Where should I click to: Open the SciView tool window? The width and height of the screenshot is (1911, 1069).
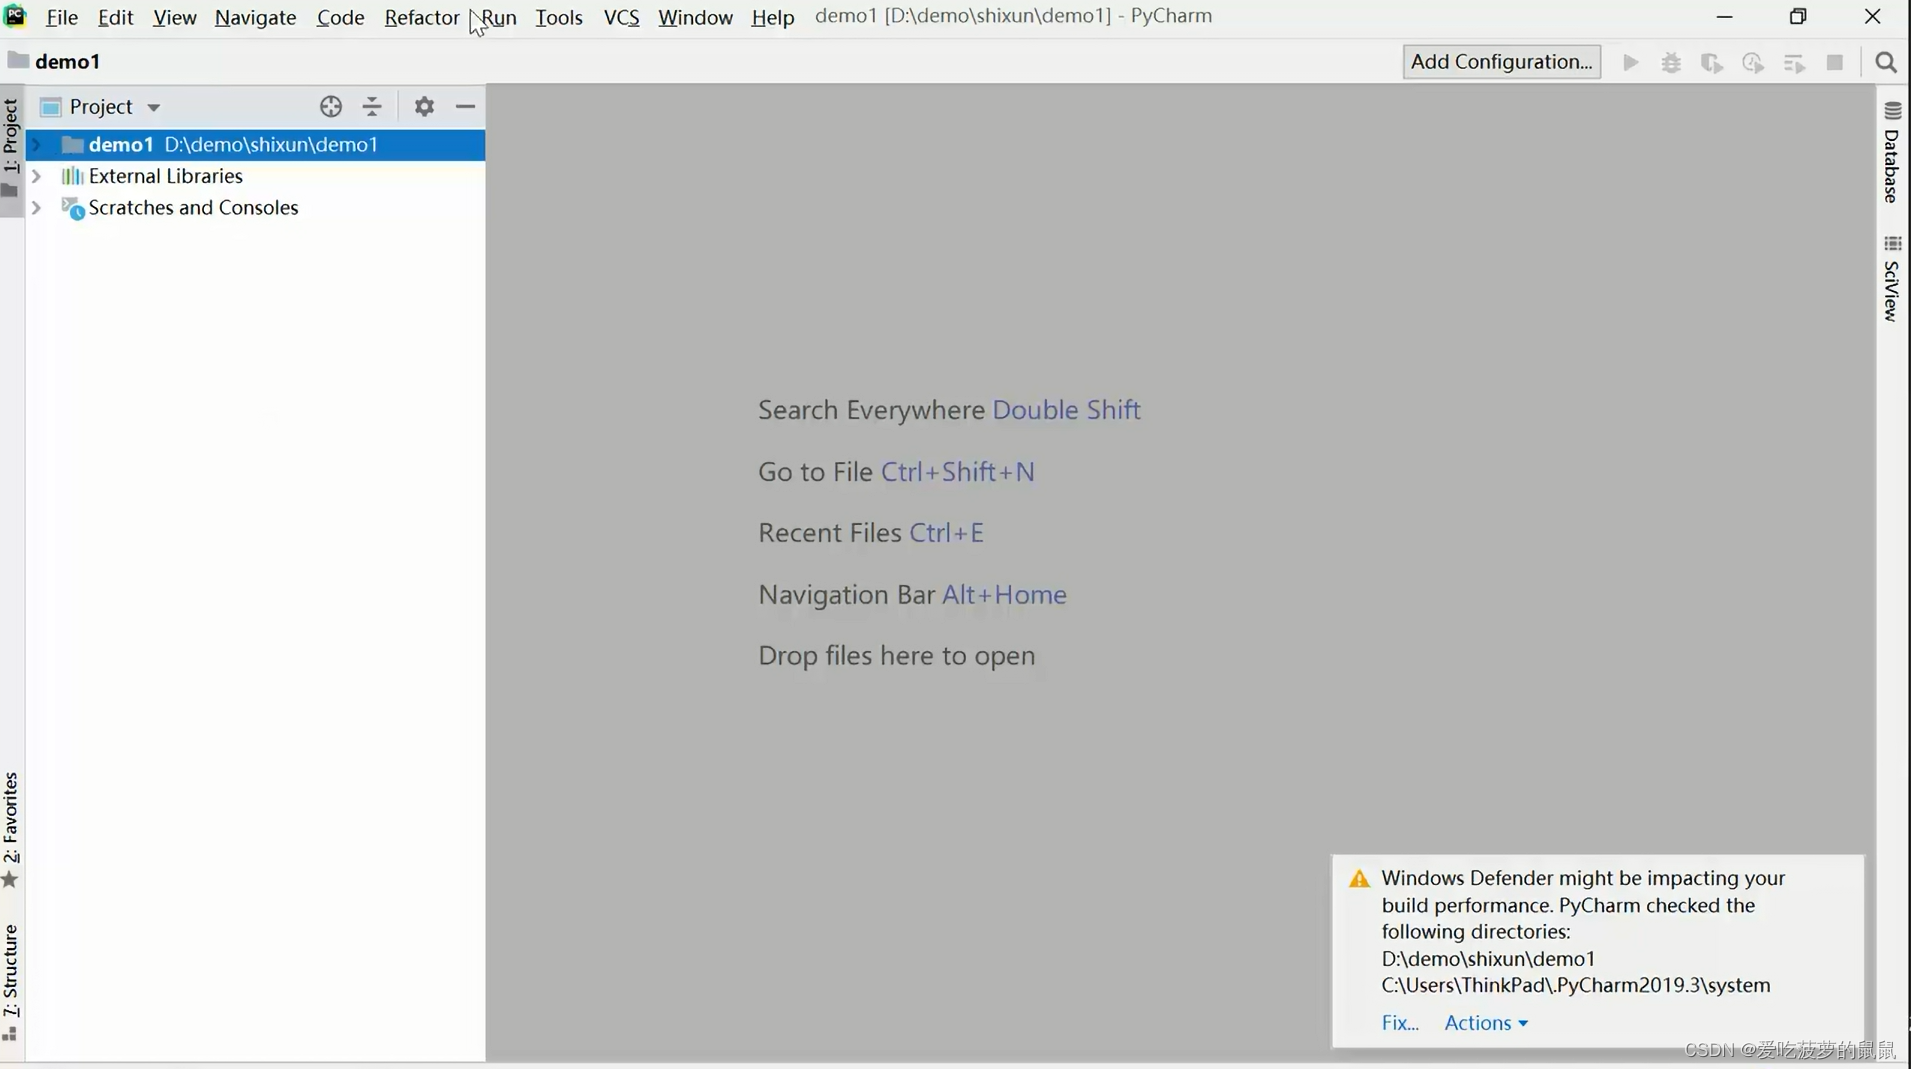point(1892,279)
